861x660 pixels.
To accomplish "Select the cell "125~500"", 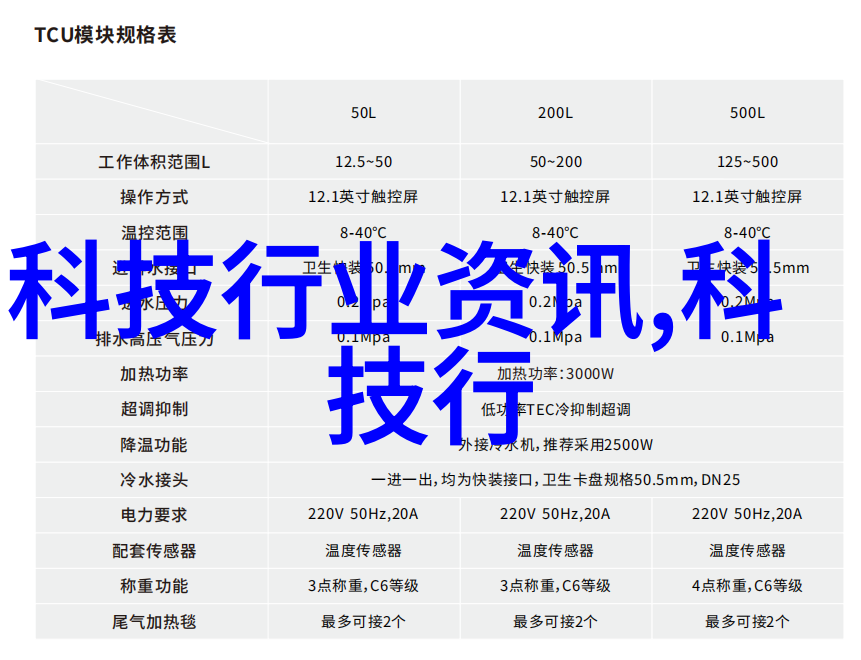I will tap(747, 162).
